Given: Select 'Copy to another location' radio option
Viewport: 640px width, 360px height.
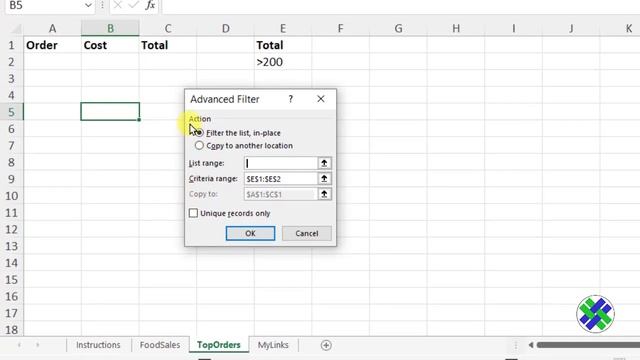Looking at the screenshot, I should pos(199,145).
